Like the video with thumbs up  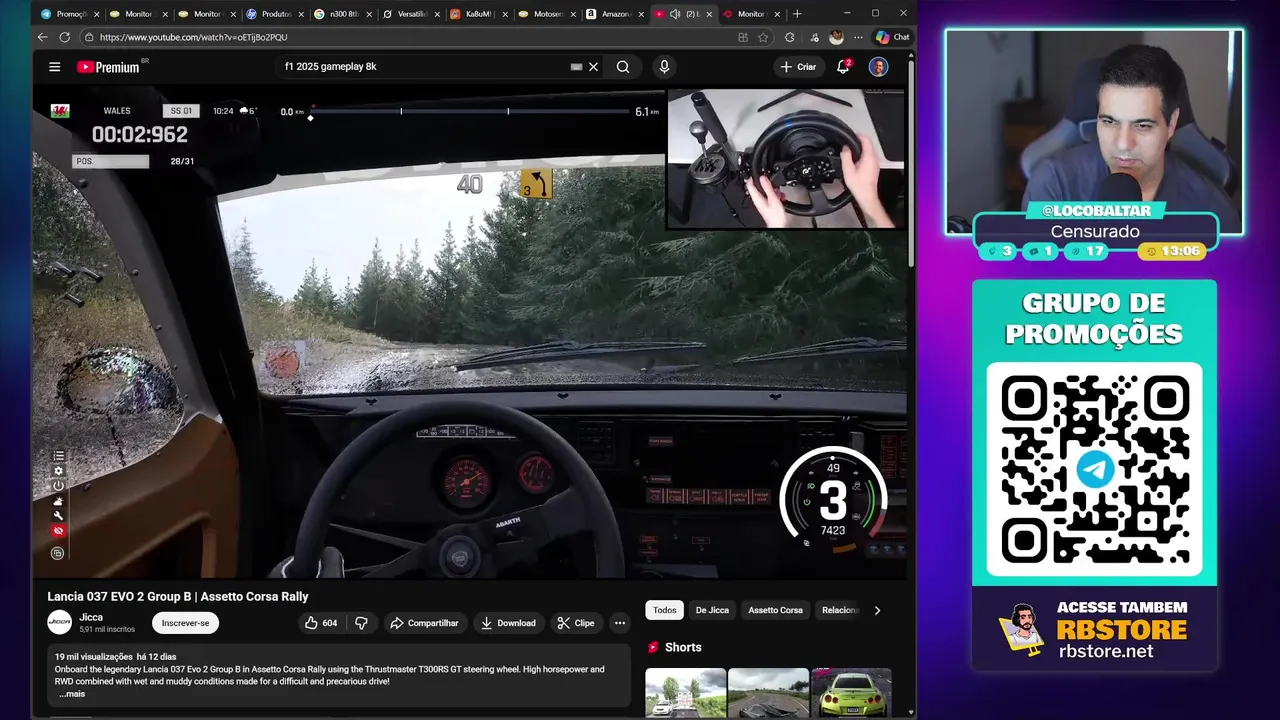pos(320,623)
